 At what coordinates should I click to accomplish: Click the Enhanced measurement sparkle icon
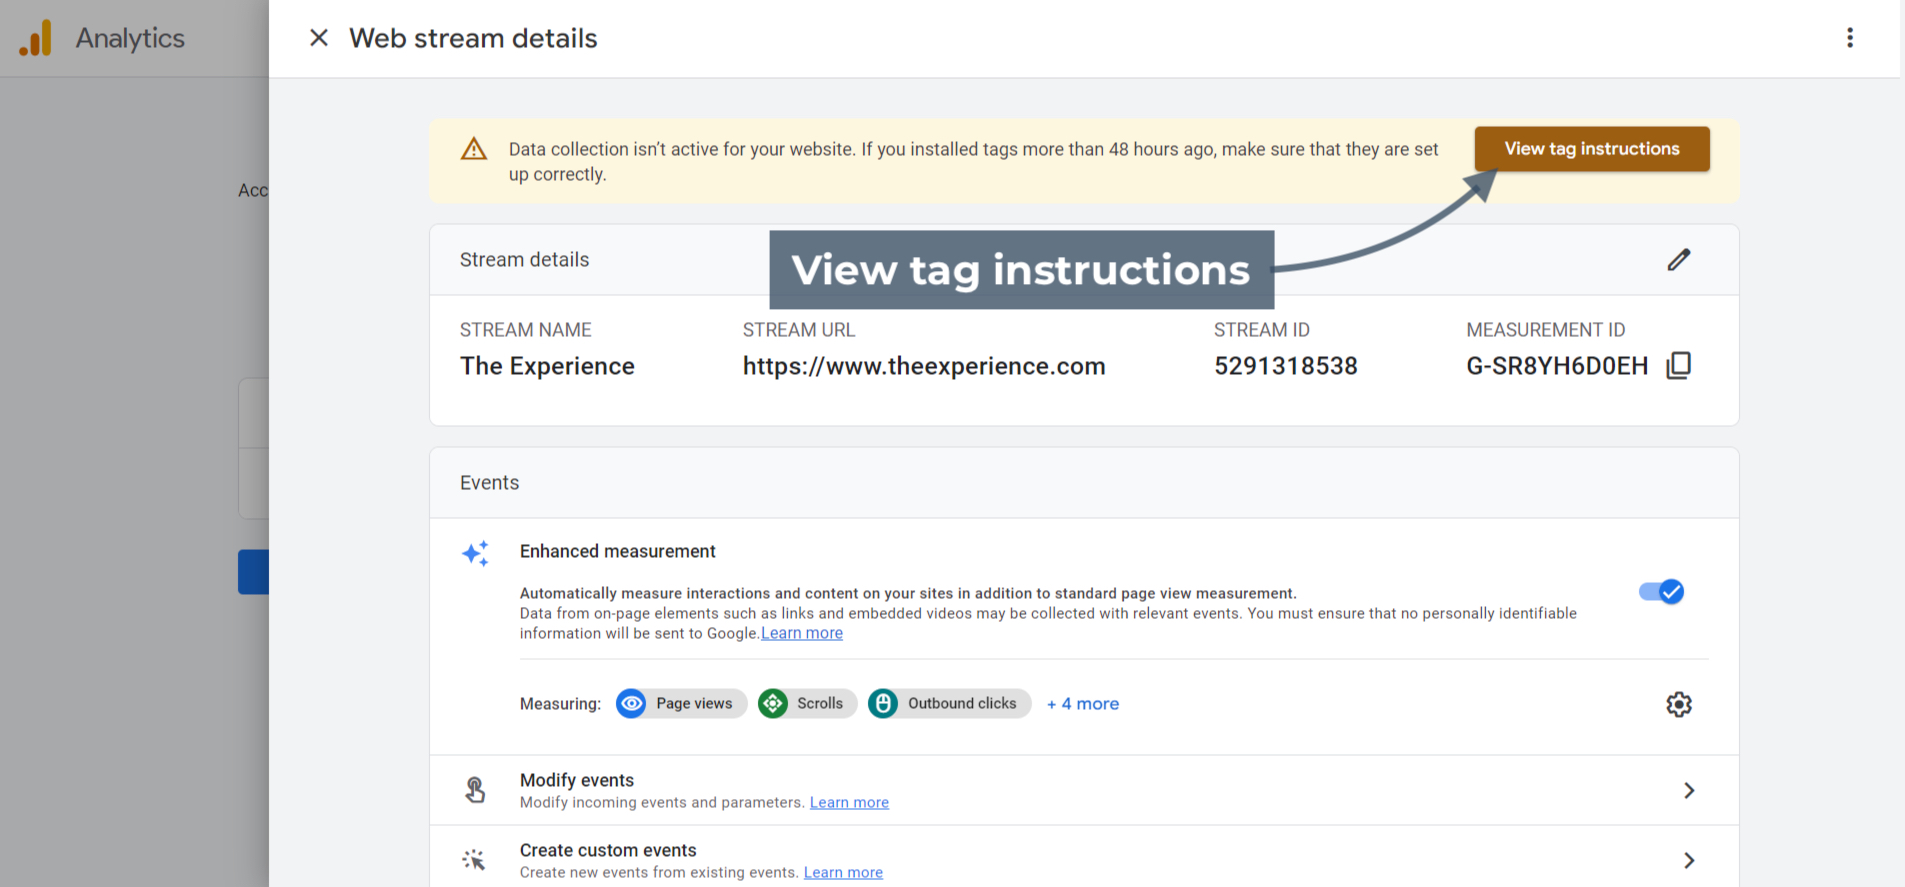pyautogui.click(x=475, y=553)
